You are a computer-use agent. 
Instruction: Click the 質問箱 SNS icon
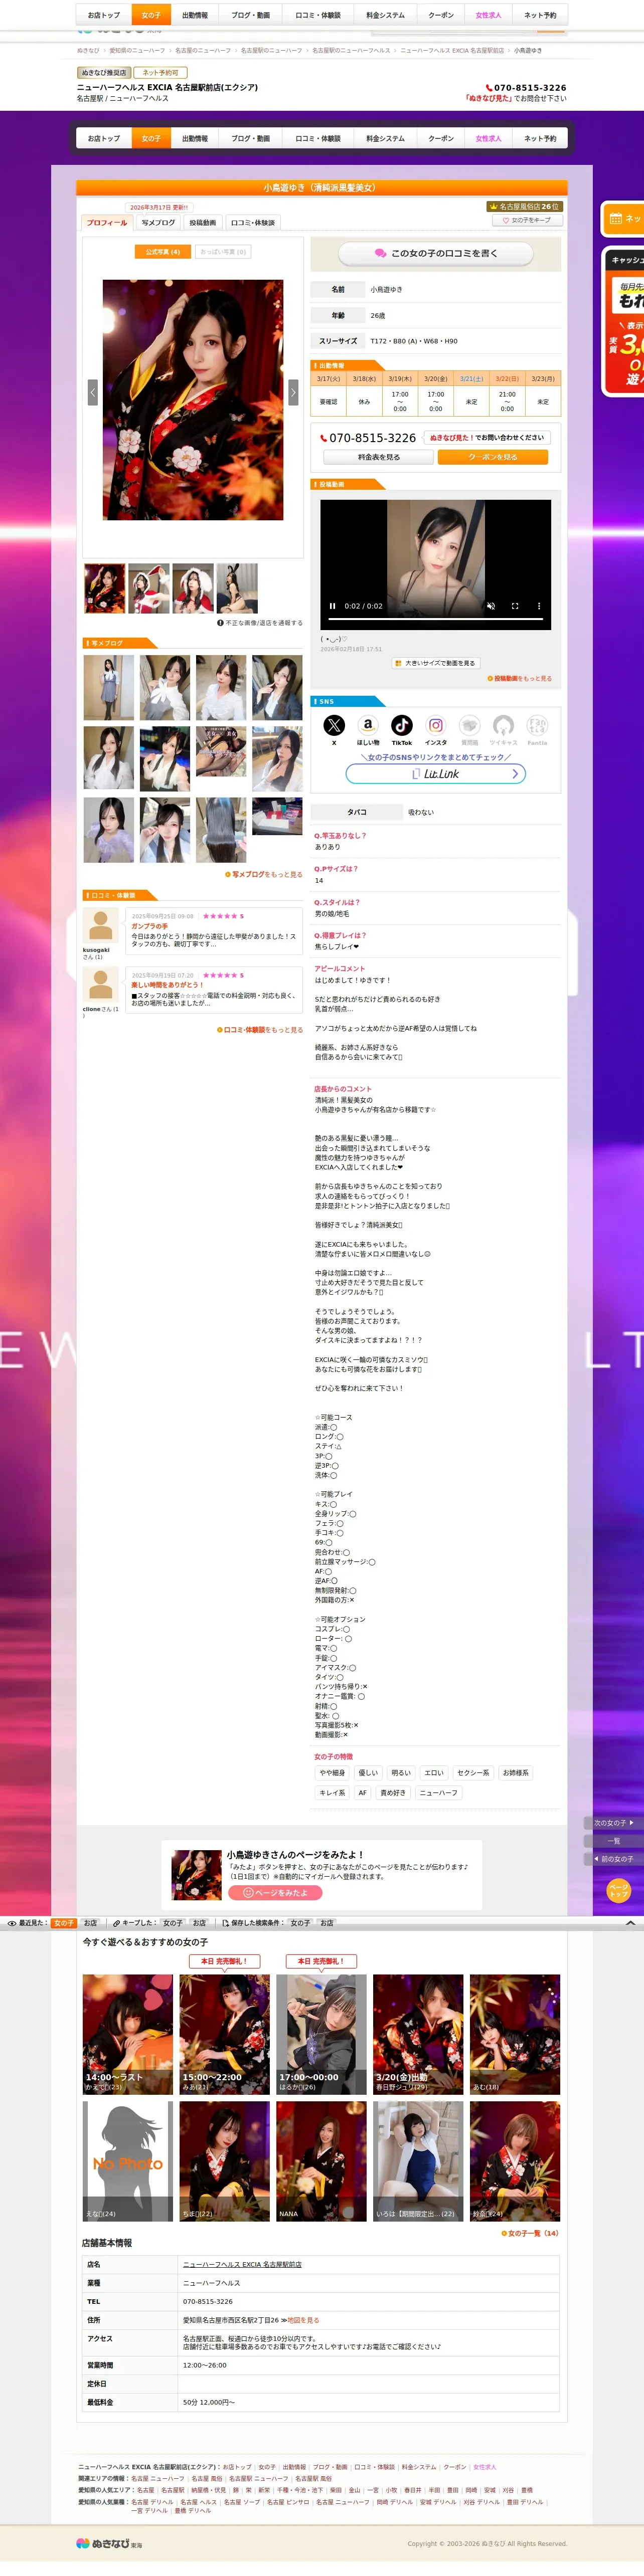click(470, 726)
